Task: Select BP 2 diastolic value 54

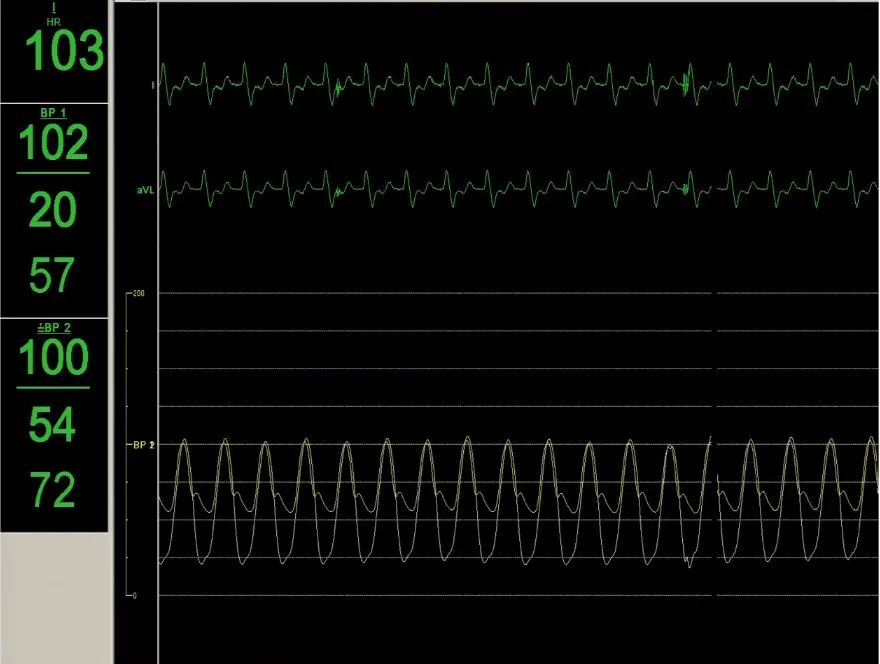Action: [x=52, y=424]
